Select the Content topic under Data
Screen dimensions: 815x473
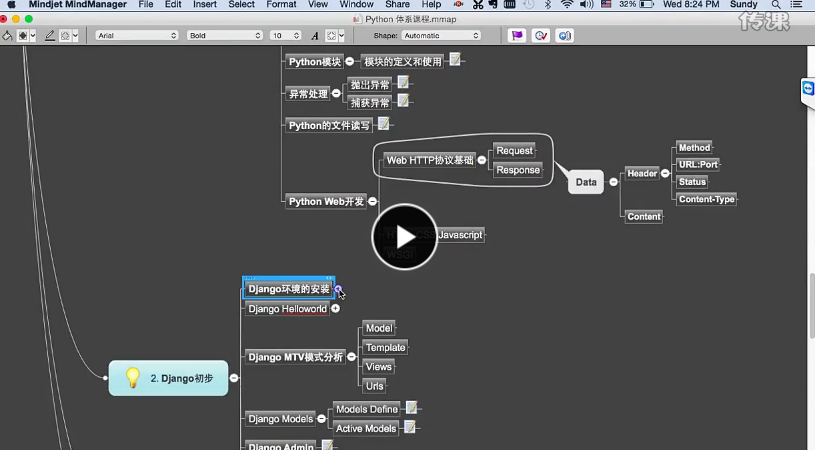coord(643,217)
